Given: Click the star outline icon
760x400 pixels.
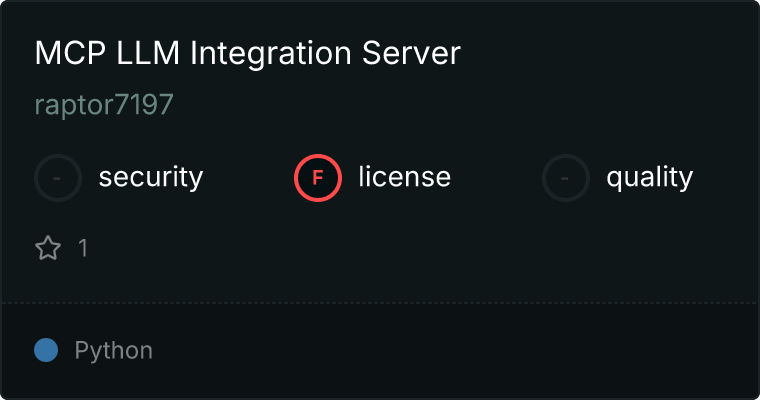Looking at the screenshot, I should click(48, 248).
